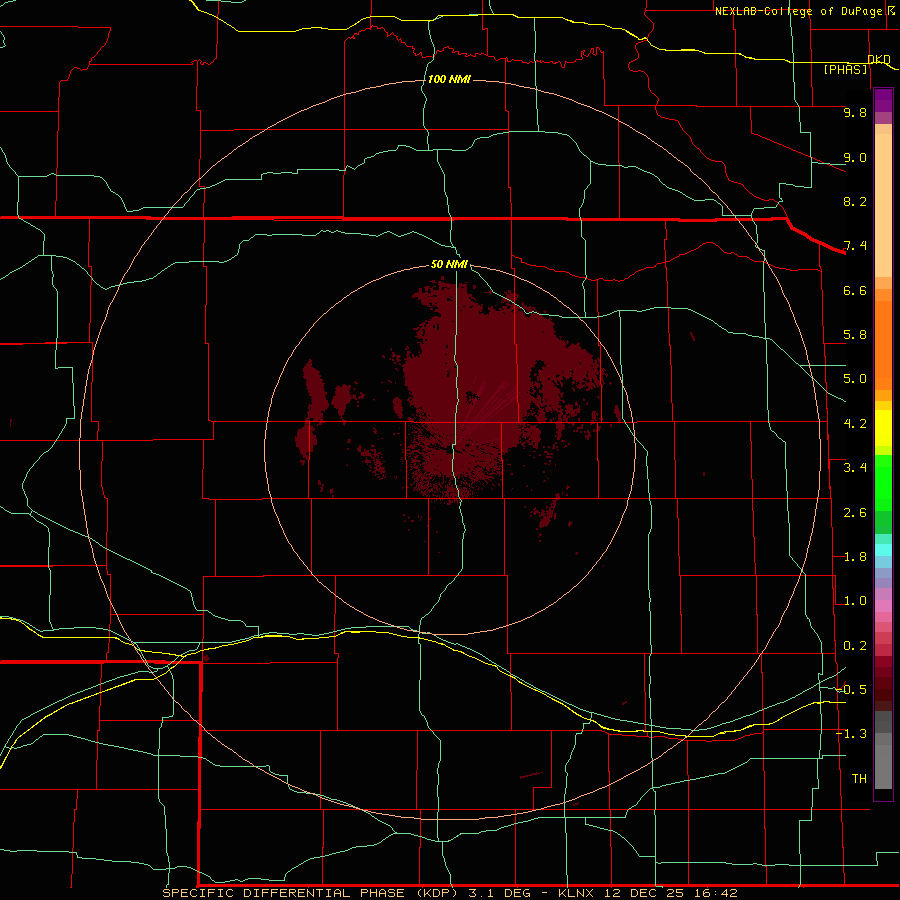
Task: Click the DKD product code label
Action: click(x=879, y=59)
